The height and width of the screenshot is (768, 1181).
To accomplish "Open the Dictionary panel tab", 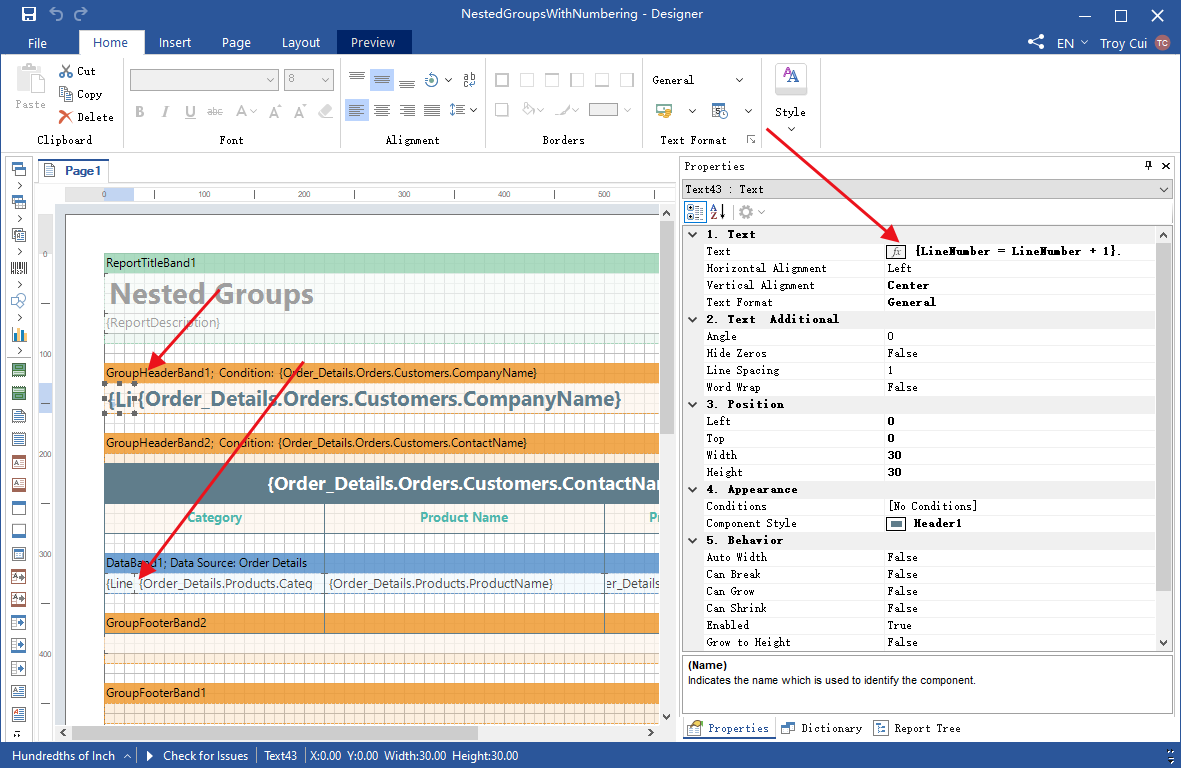I will [822, 728].
